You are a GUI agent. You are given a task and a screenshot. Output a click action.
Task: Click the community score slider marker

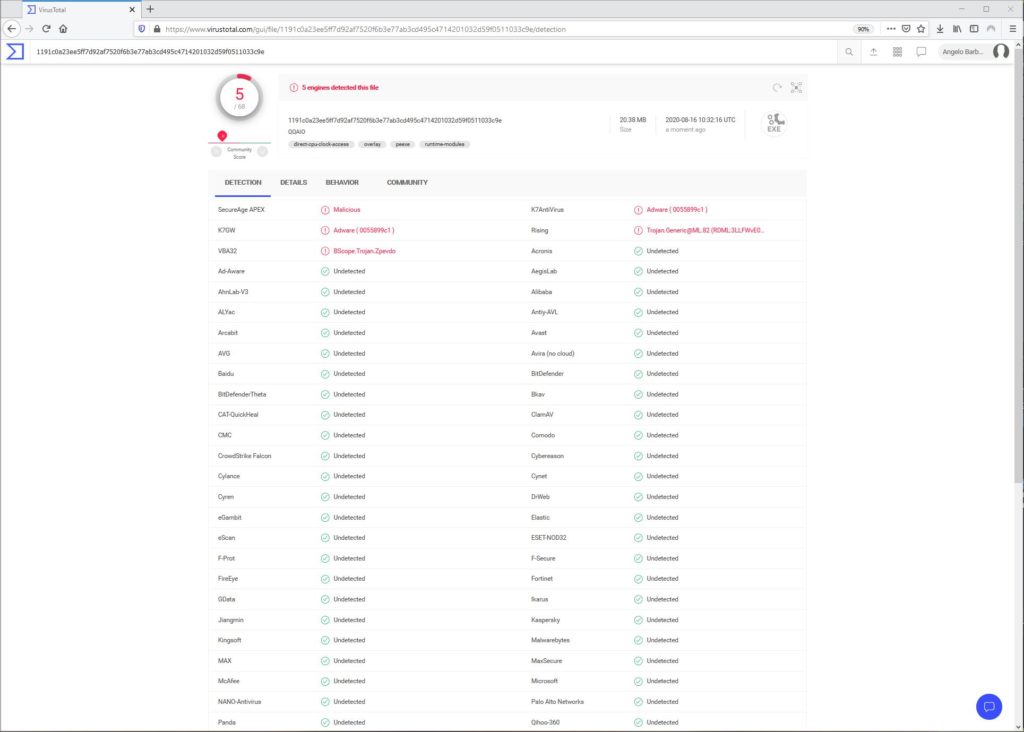click(222, 136)
